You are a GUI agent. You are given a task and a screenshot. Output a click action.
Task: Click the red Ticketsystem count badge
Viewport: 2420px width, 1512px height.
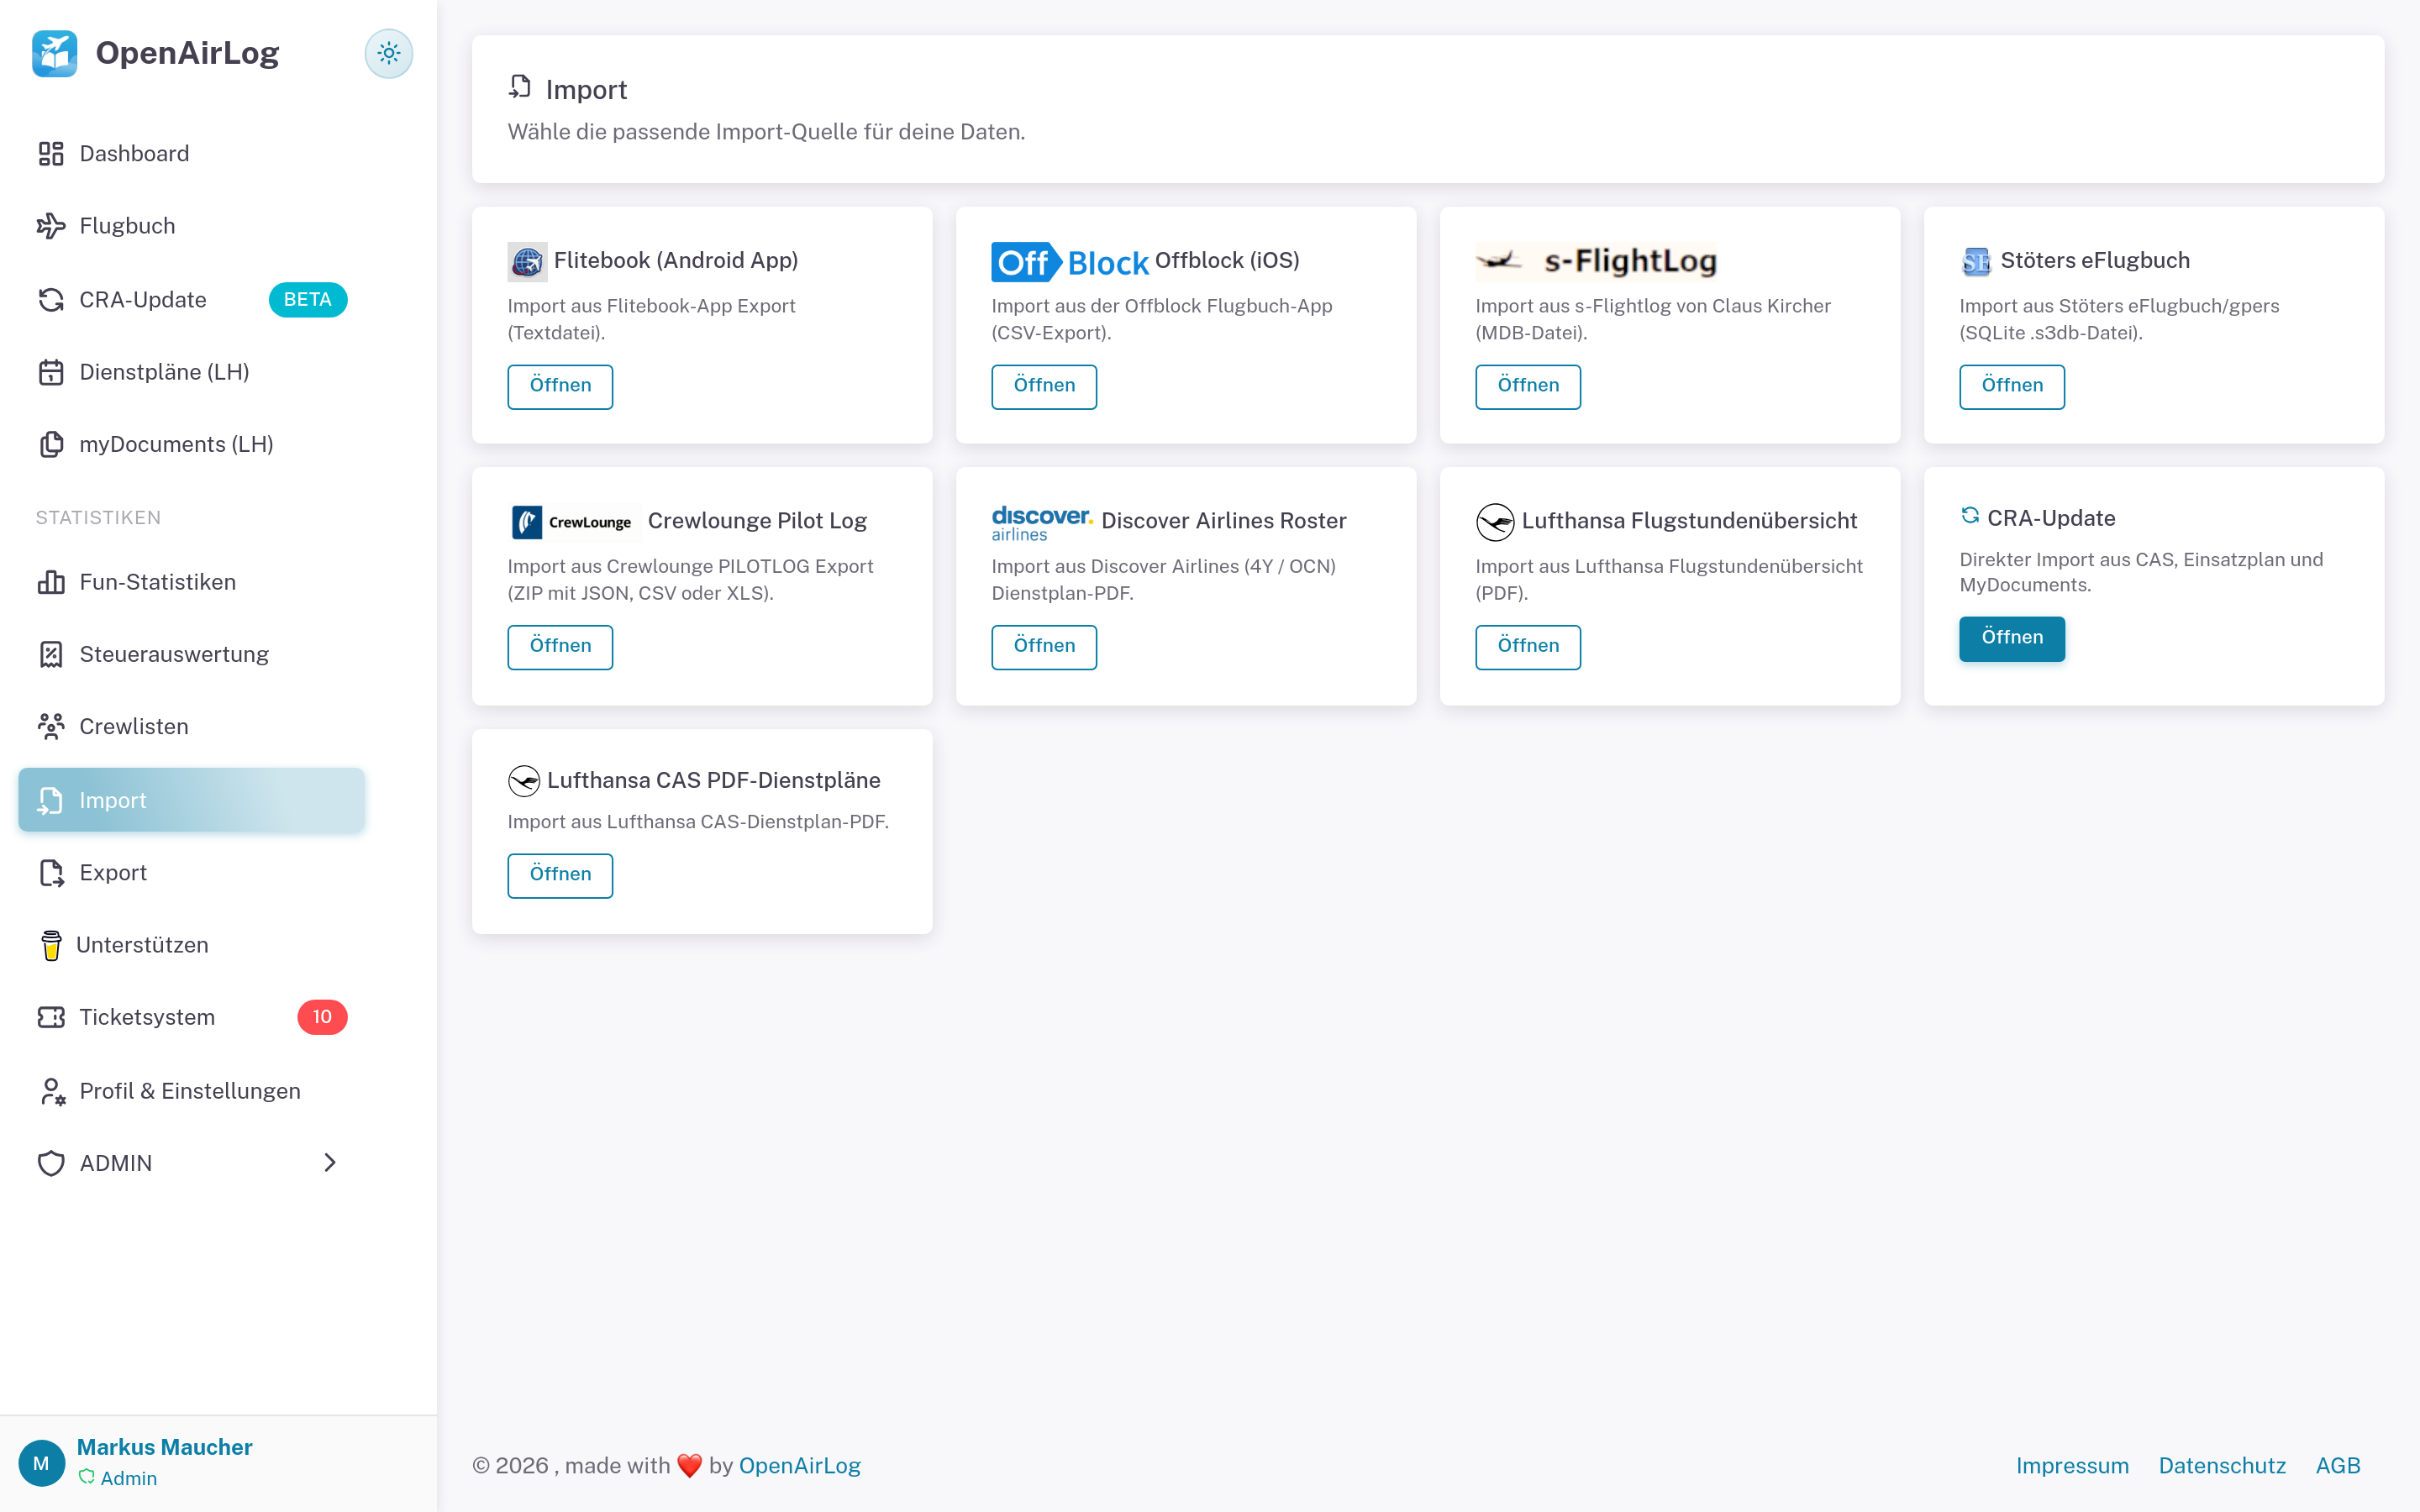click(x=322, y=1017)
